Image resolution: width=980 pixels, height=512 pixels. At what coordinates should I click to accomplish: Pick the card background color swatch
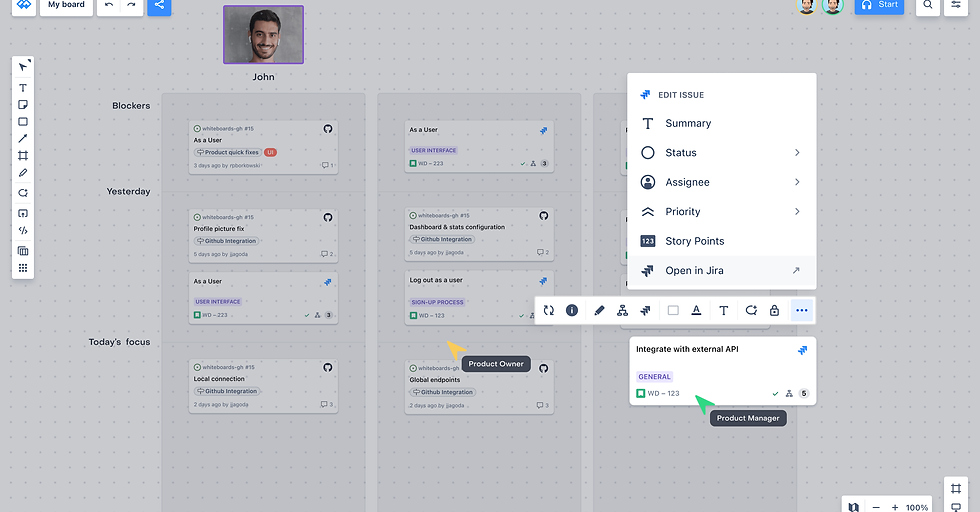click(673, 310)
